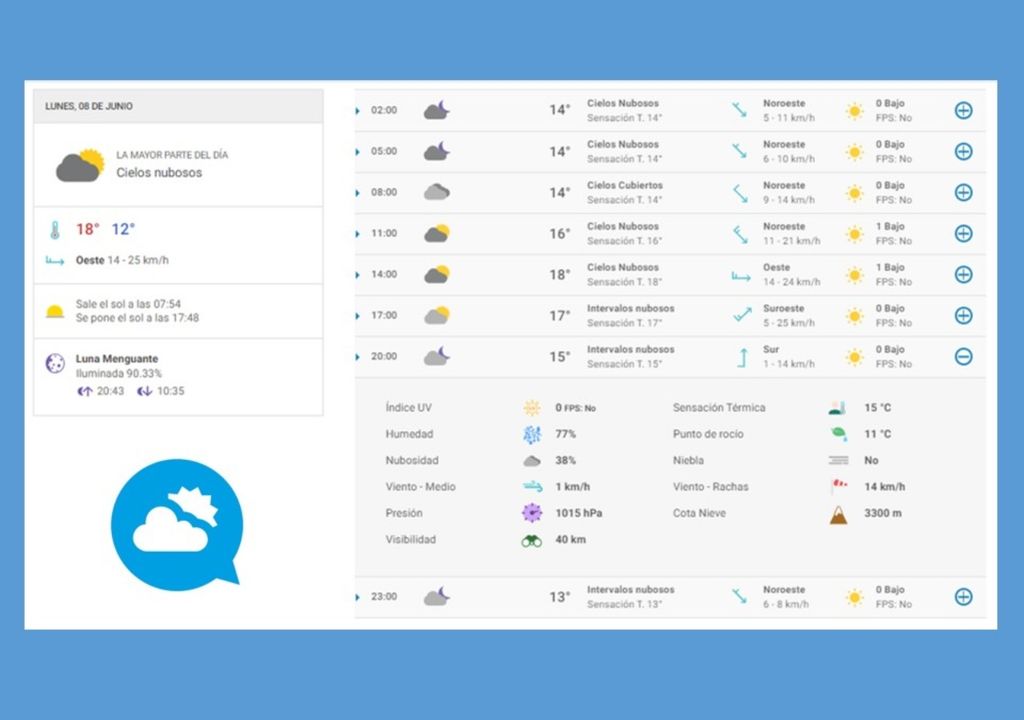Click the thermometer icon beside 18° 12°
The width and height of the screenshot is (1024, 720).
(55, 230)
